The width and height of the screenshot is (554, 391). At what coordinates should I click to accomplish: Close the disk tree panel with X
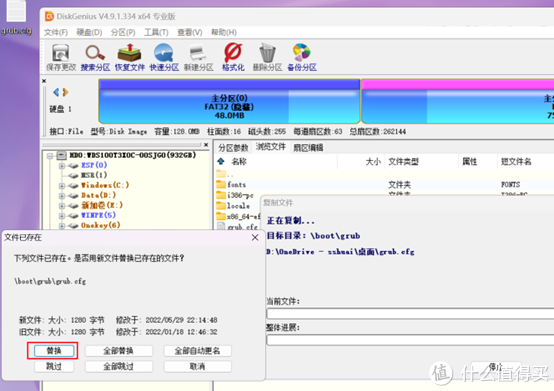206,145
